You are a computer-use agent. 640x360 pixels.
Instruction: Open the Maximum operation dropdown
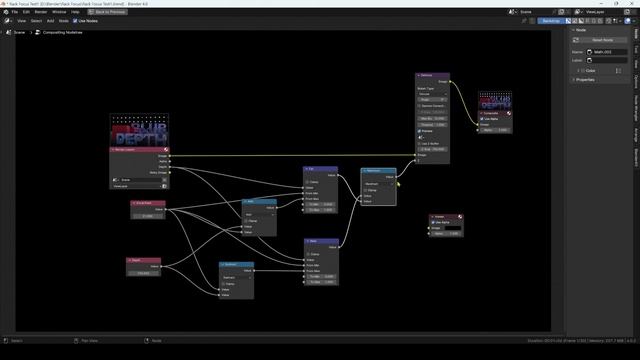click(x=379, y=184)
